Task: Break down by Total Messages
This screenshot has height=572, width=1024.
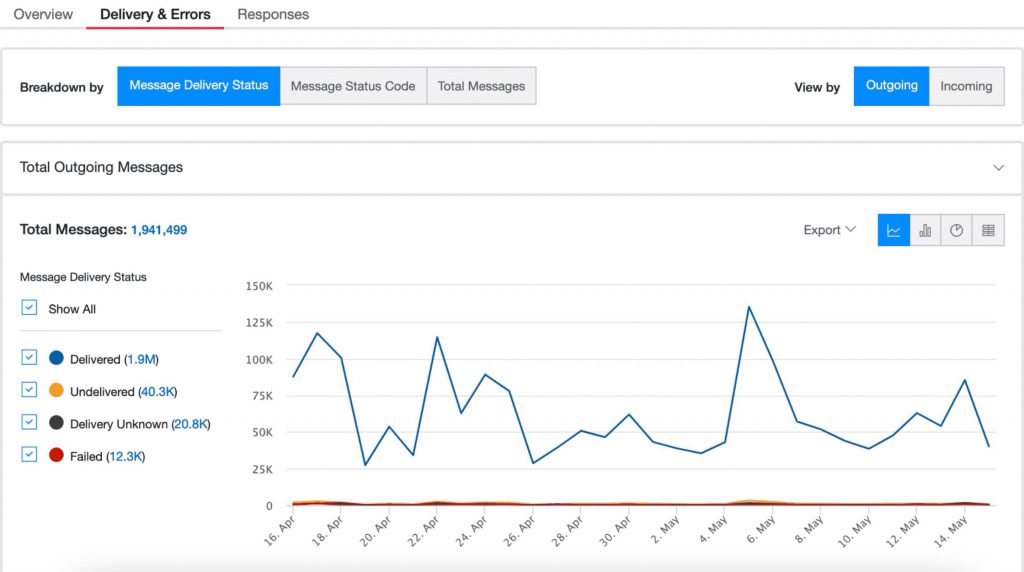Action: pos(481,86)
